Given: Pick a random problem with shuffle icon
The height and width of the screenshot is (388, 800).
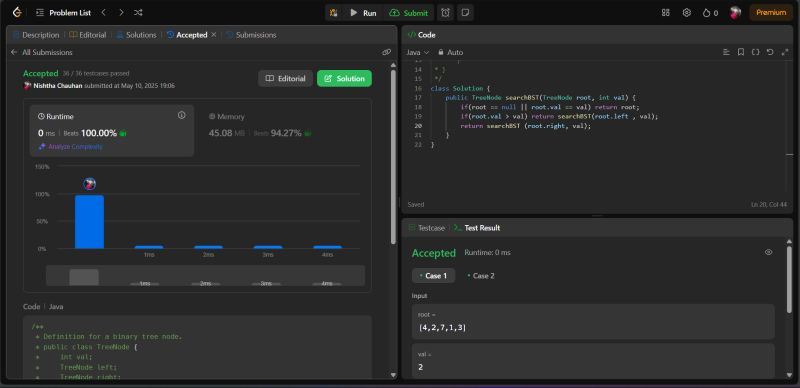Looking at the screenshot, I should click(138, 12).
